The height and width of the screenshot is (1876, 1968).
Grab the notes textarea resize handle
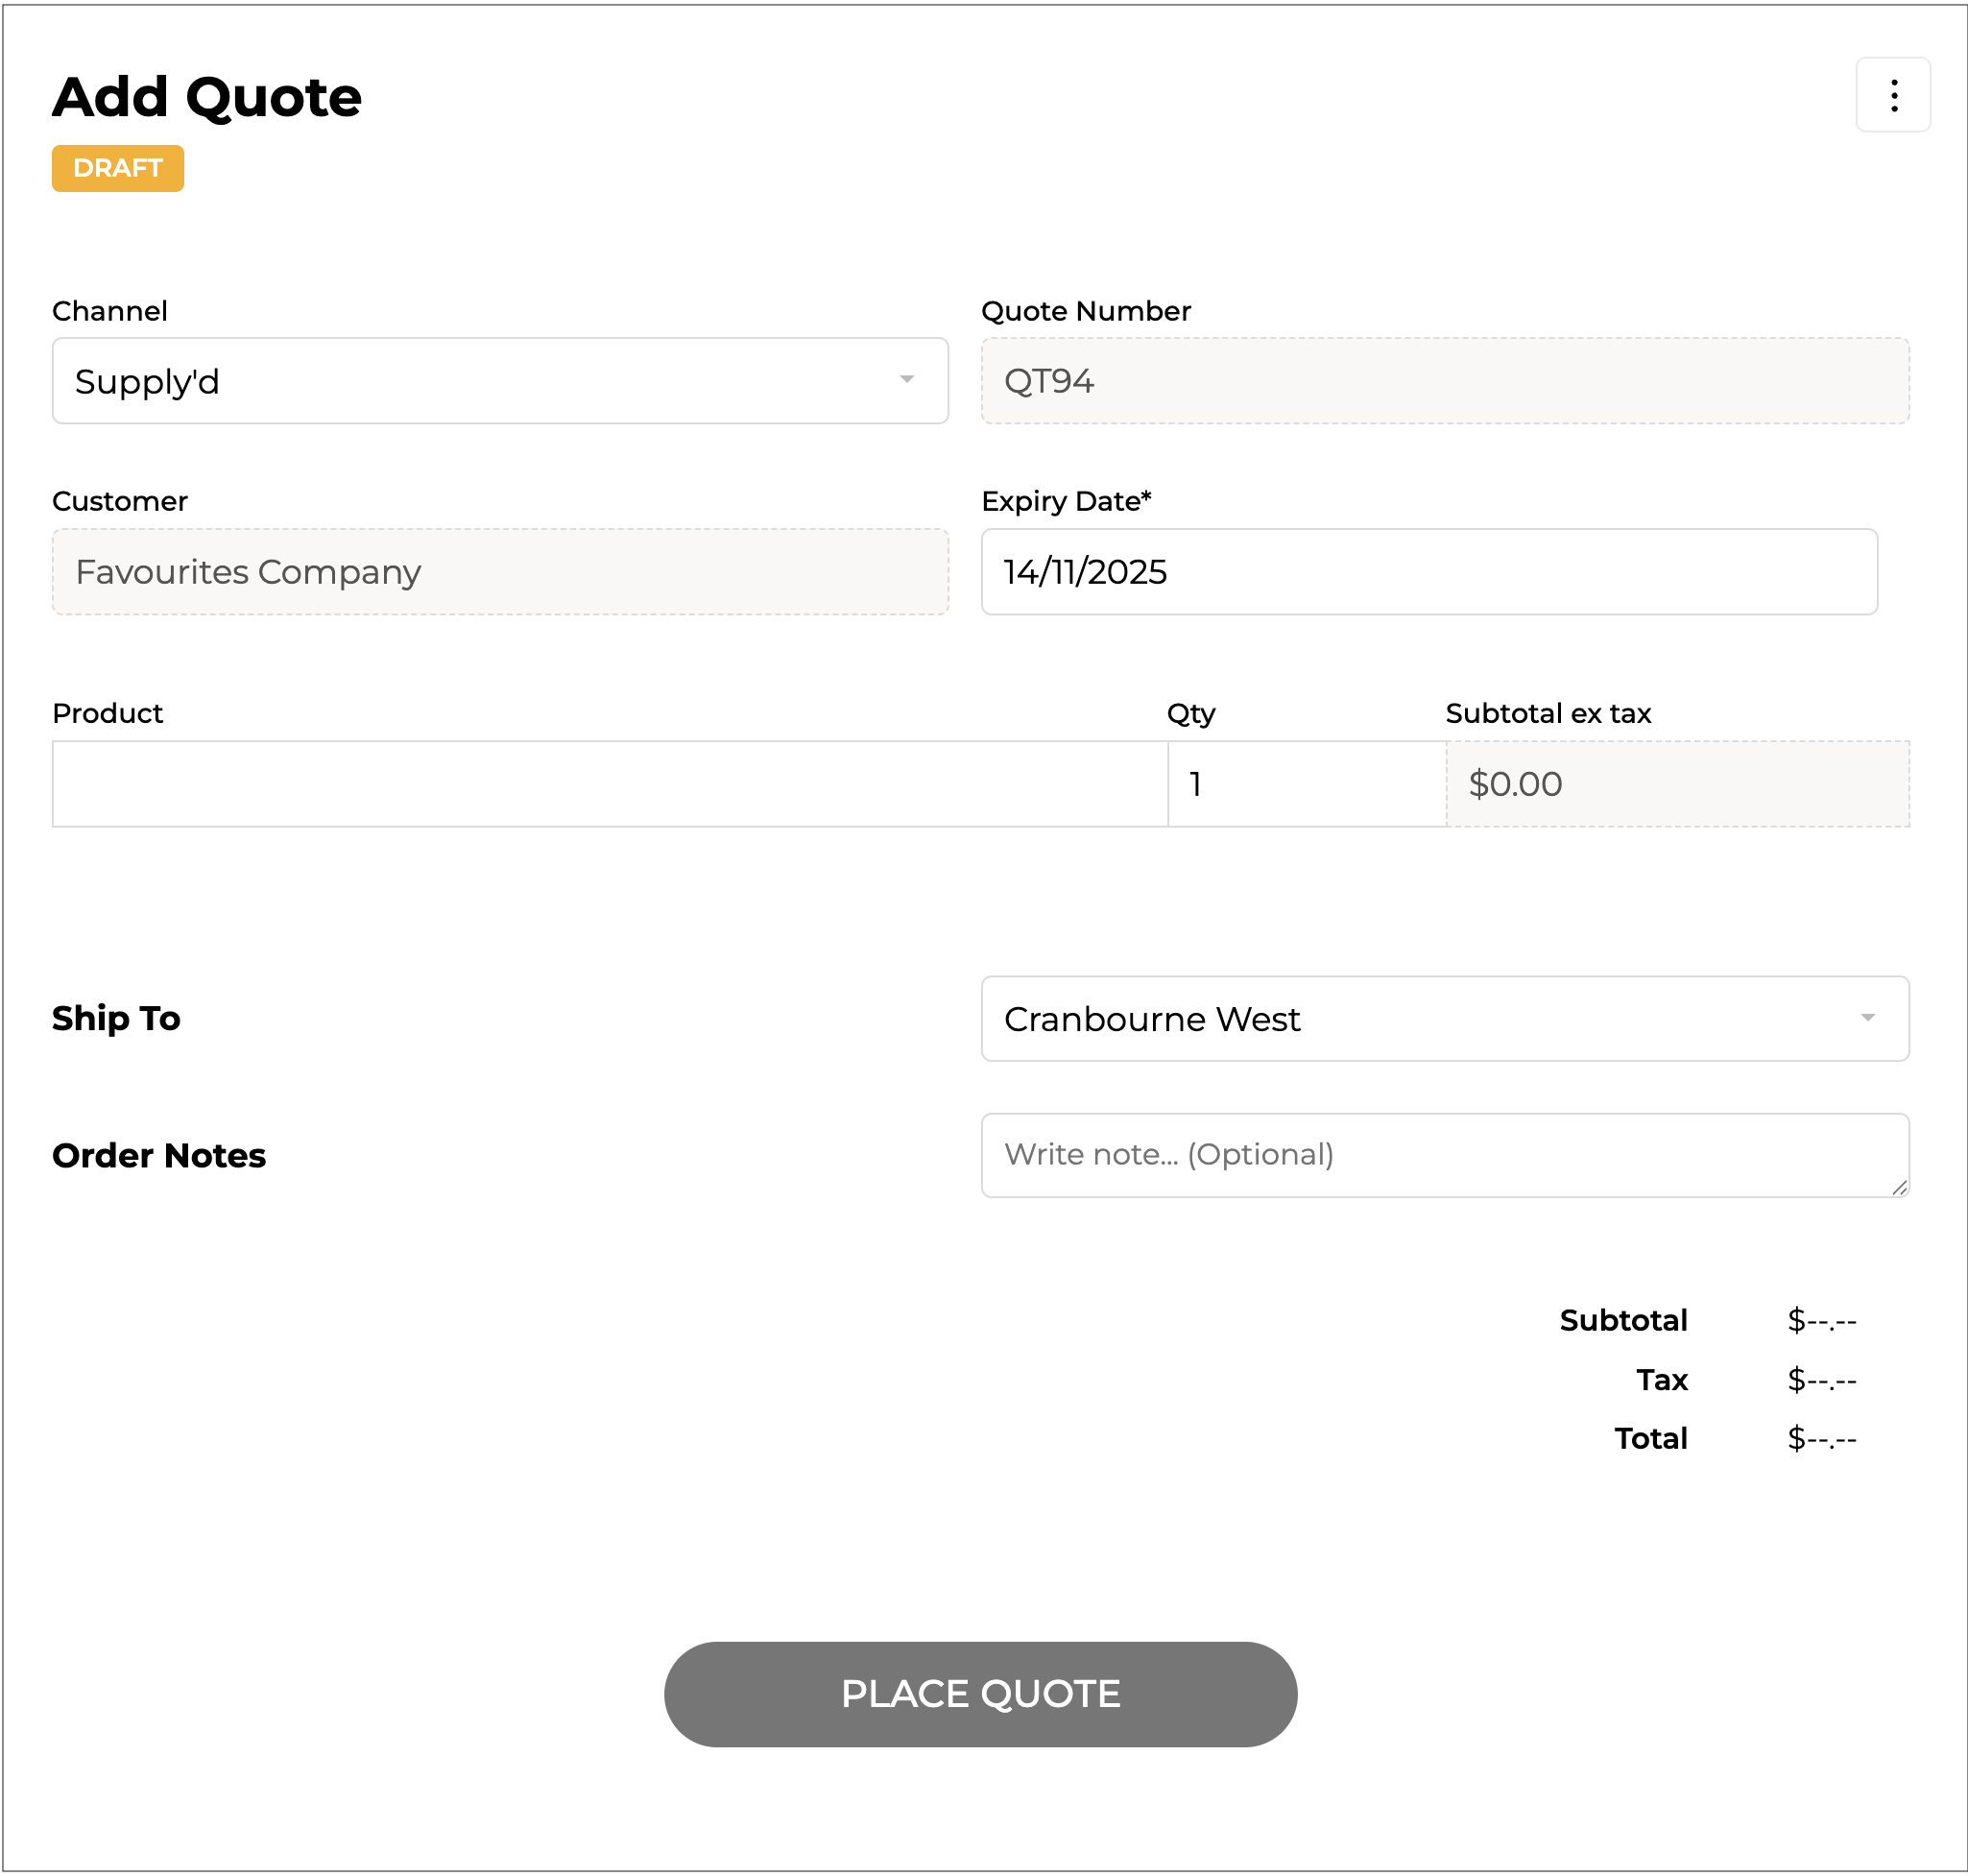[1899, 1187]
